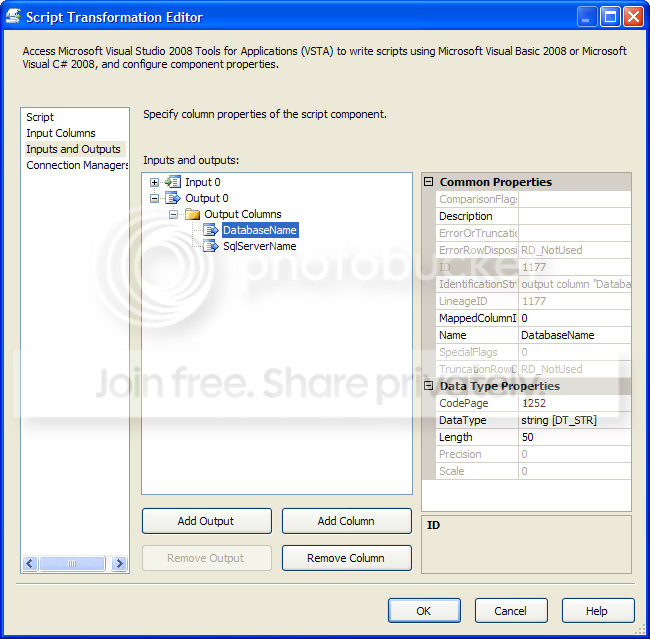Collapse the Output 0 tree node

coord(154,198)
